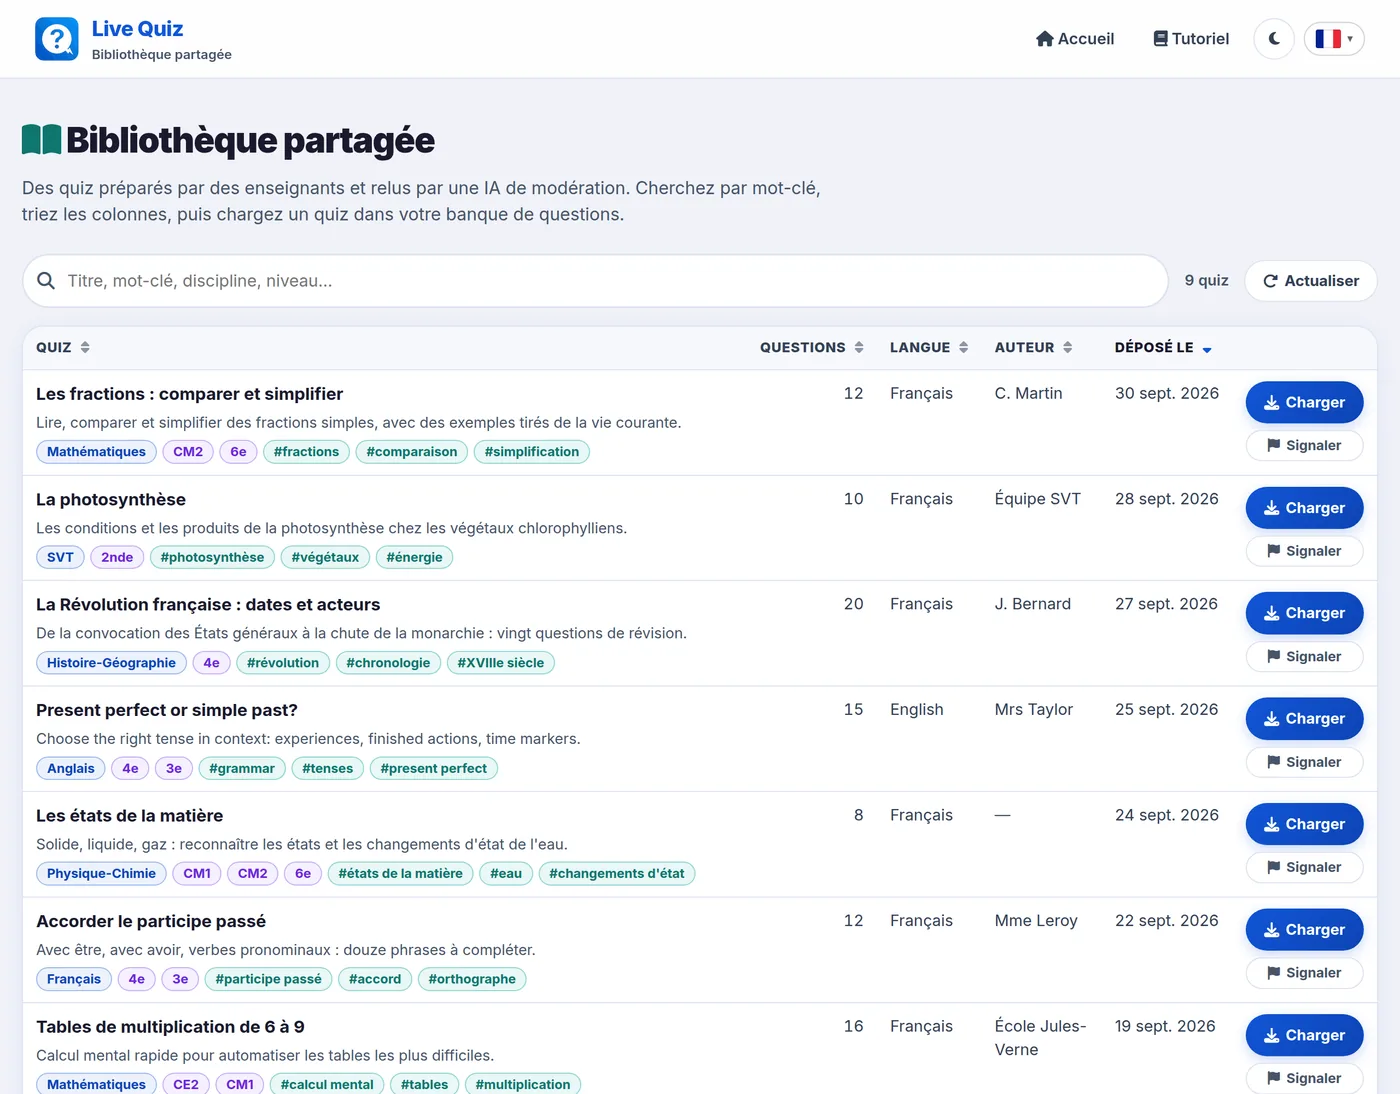Click the #énergie tag
Viewport: 1400px width, 1094px height.
pos(414,557)
